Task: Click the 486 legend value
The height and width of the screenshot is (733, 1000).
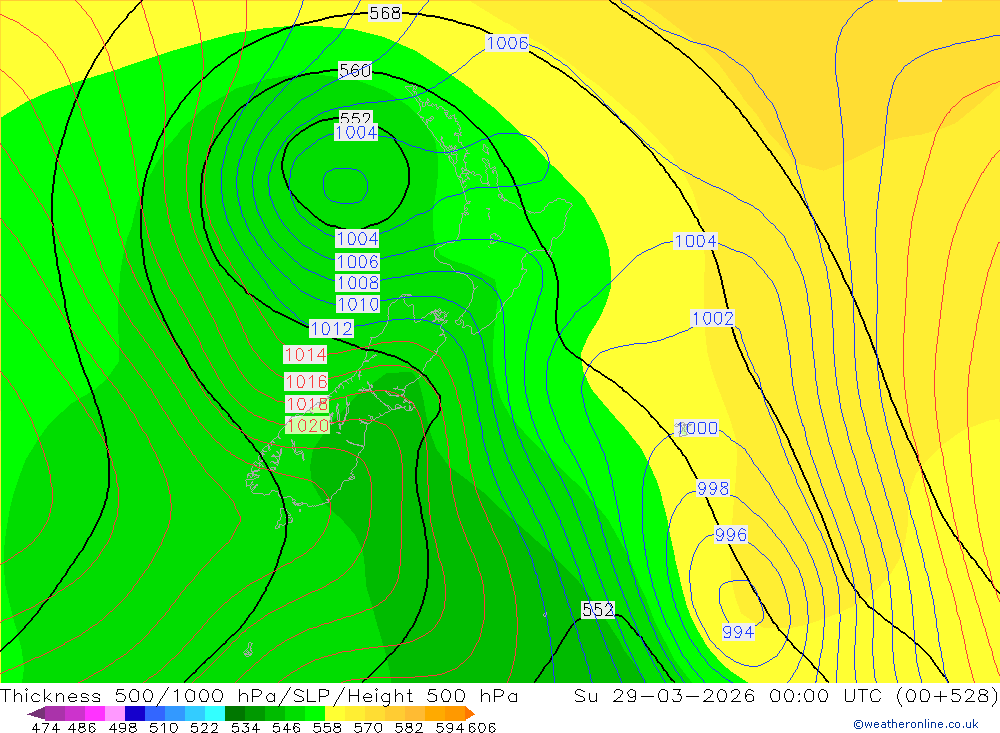Action: (x=82, y=727)
